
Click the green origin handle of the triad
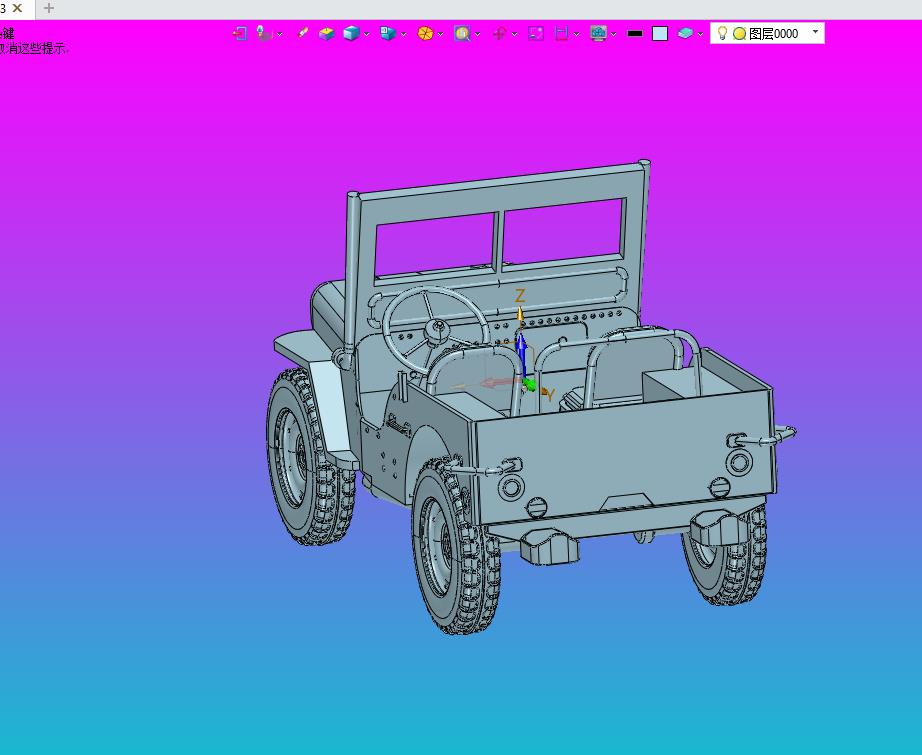click(529, 385)
